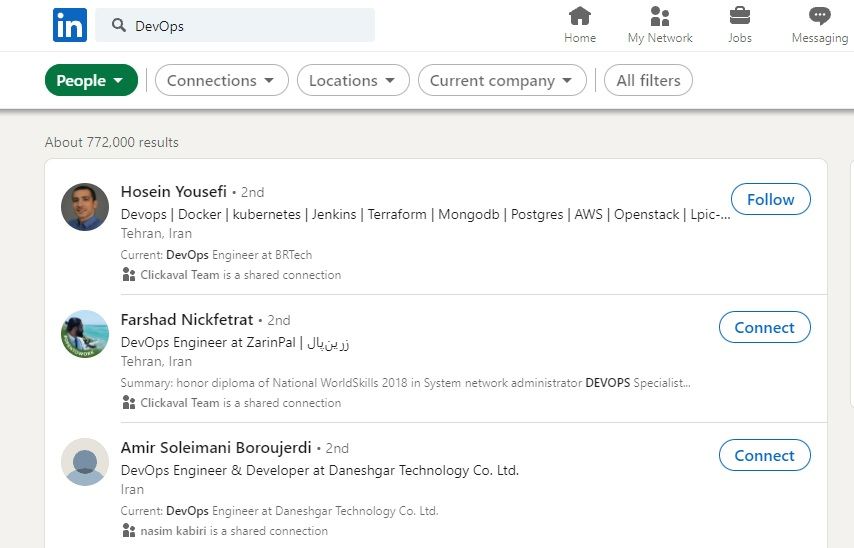Open Messaging speech bubble icon
Screen dimensions: 854x548
(x=819, y=16)
